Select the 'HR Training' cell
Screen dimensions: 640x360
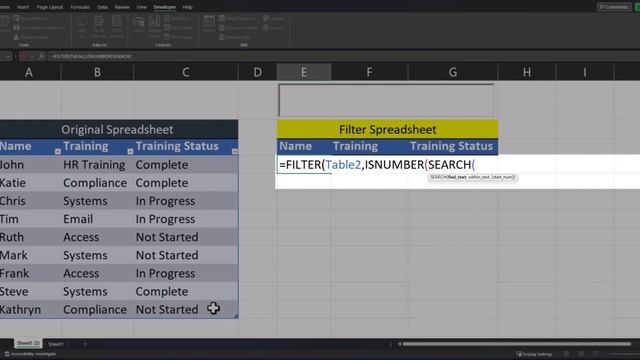[97, 165]
